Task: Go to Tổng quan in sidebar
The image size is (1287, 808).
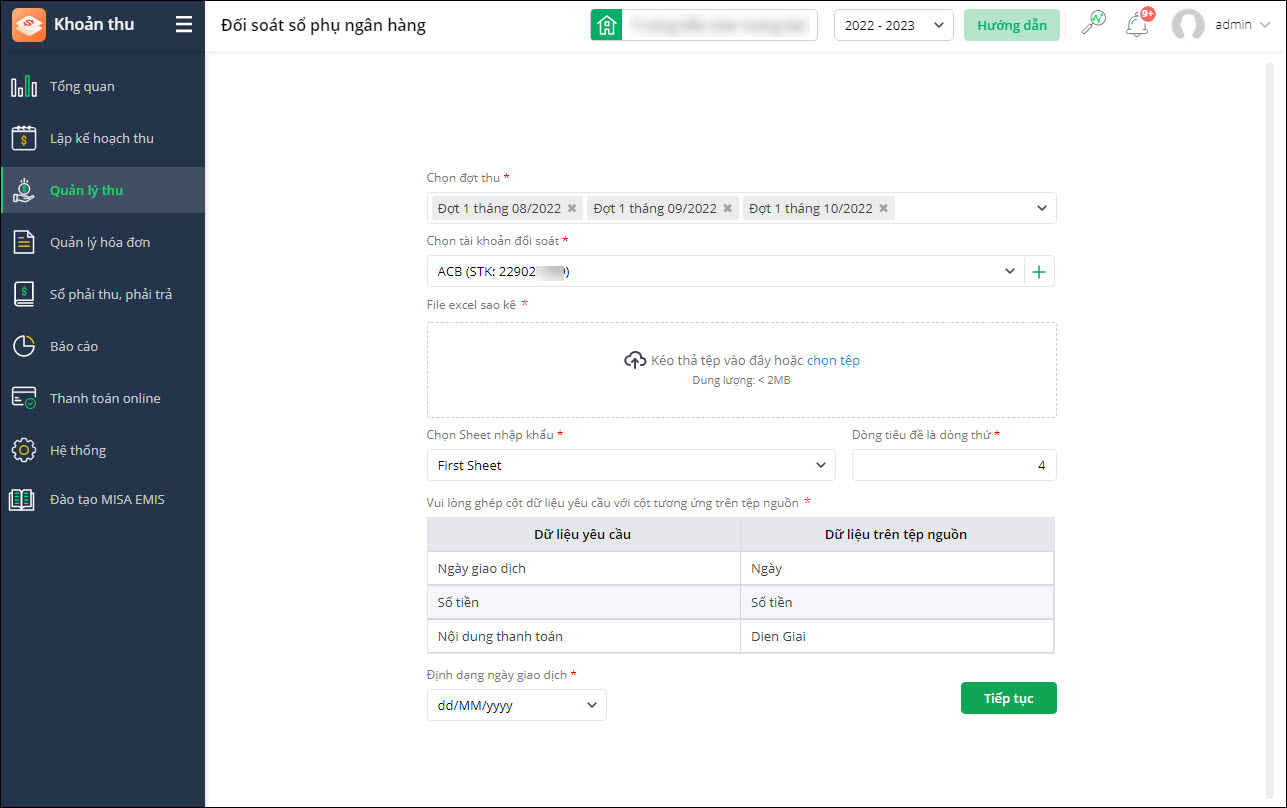Action: click(x=82, y=86)
